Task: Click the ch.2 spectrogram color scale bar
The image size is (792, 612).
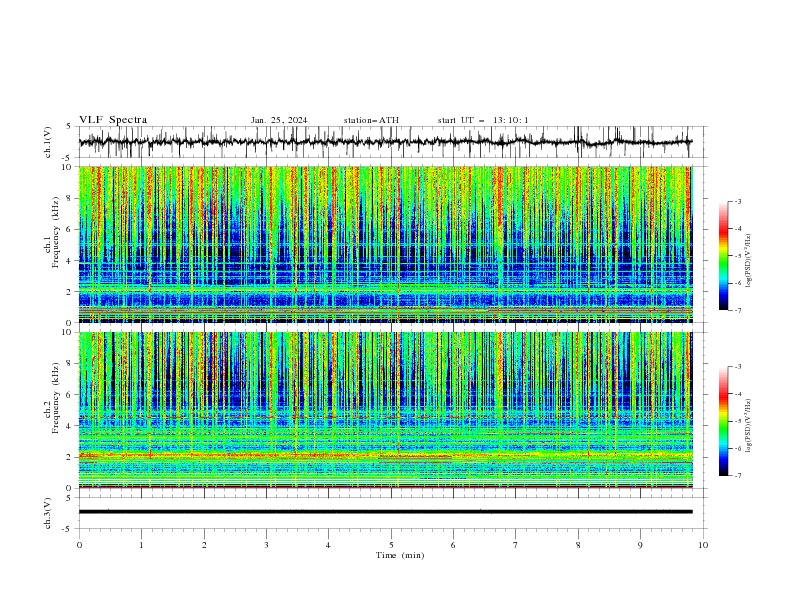Action: [x=723, y=421]
